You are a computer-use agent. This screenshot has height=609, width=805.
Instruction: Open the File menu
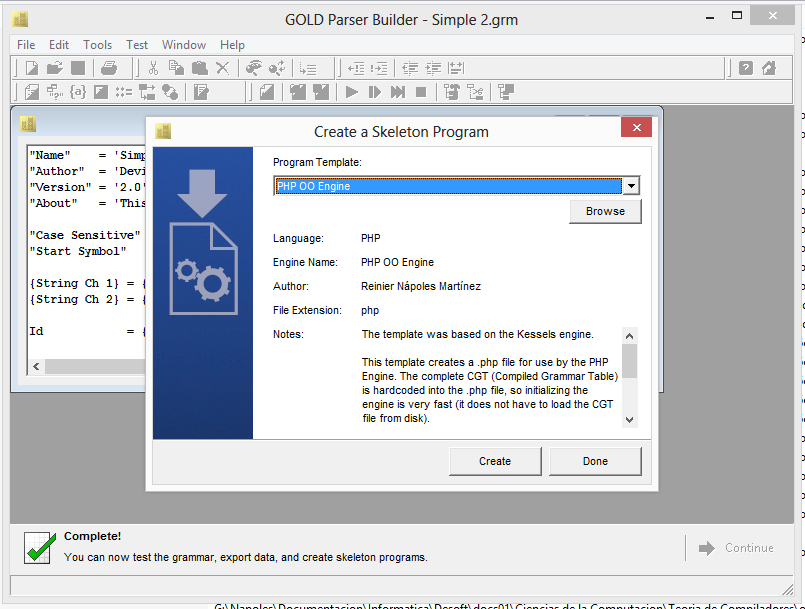(x=26, y=45)
